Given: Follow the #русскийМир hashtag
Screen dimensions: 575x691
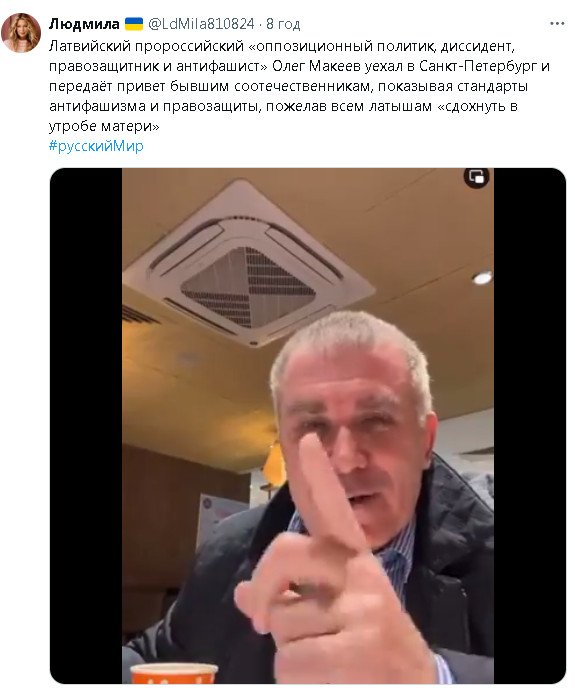Looking at the screenshot, I should [96, 145].
